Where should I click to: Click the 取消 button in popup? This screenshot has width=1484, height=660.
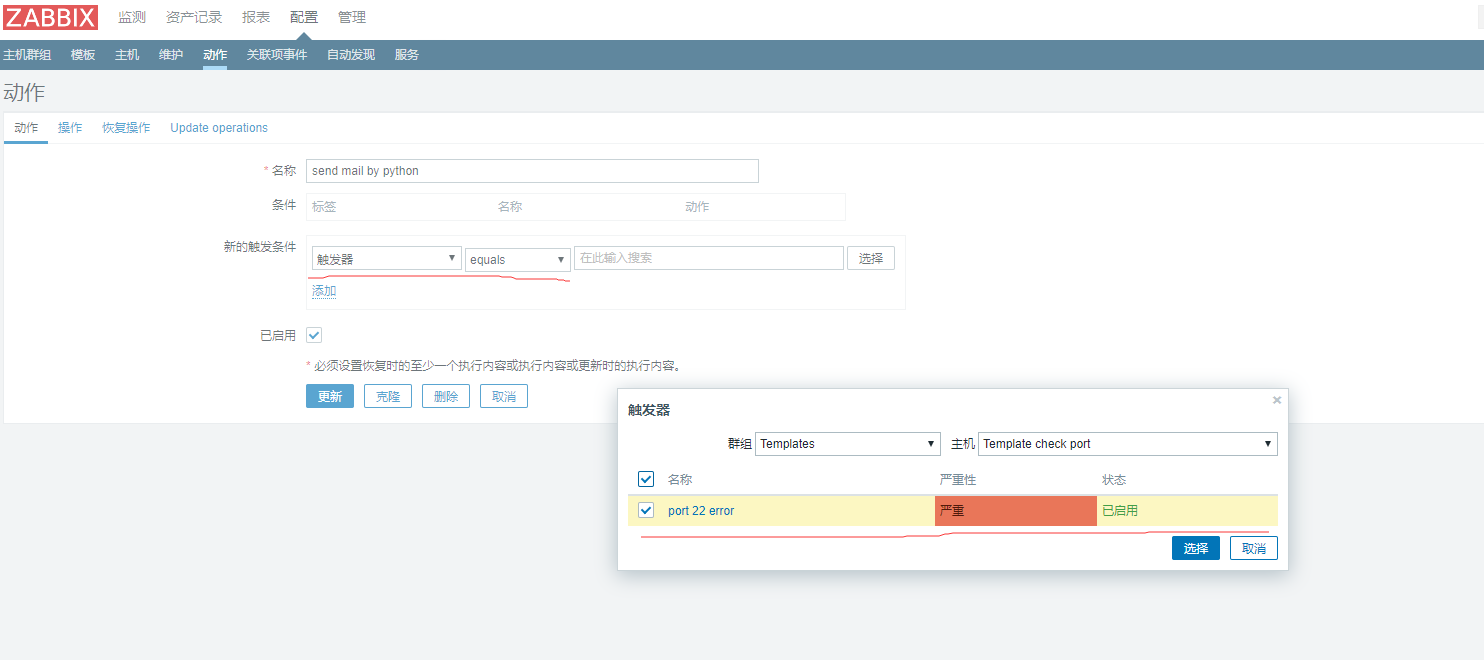[x=1254, y=548]
